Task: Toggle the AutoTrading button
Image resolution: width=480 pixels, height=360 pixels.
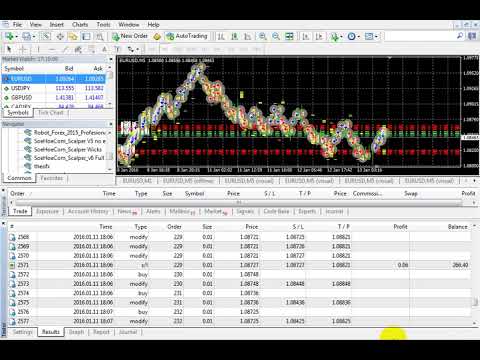Action: click(187, 36)
